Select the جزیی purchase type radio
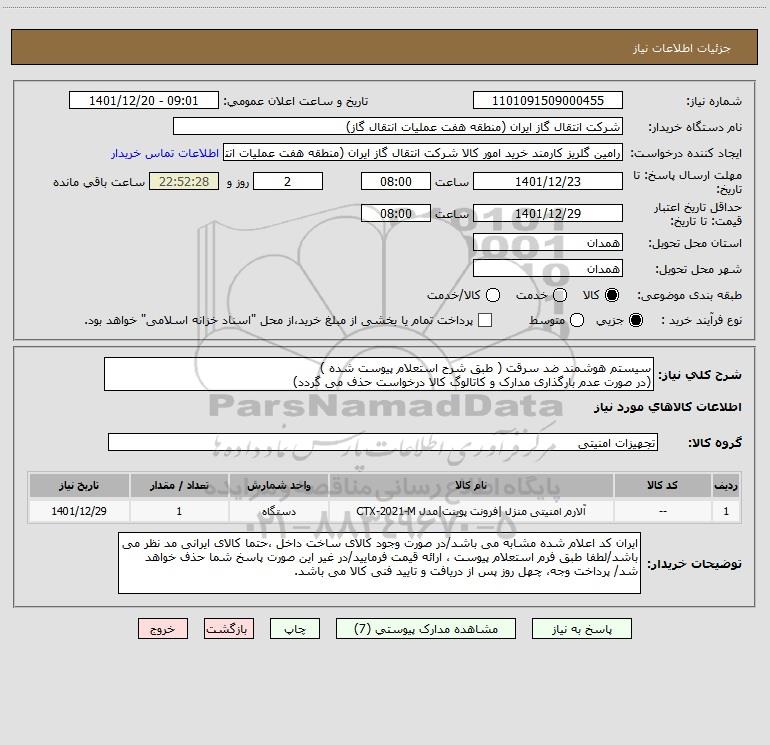This screenshot has height=745, width=770. coord(635,320)
